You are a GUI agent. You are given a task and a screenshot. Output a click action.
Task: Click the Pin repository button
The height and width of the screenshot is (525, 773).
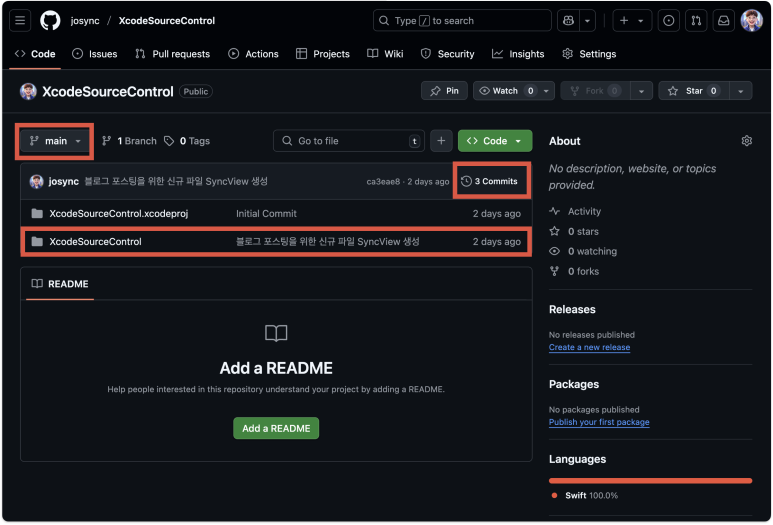(x=444, y=91)
